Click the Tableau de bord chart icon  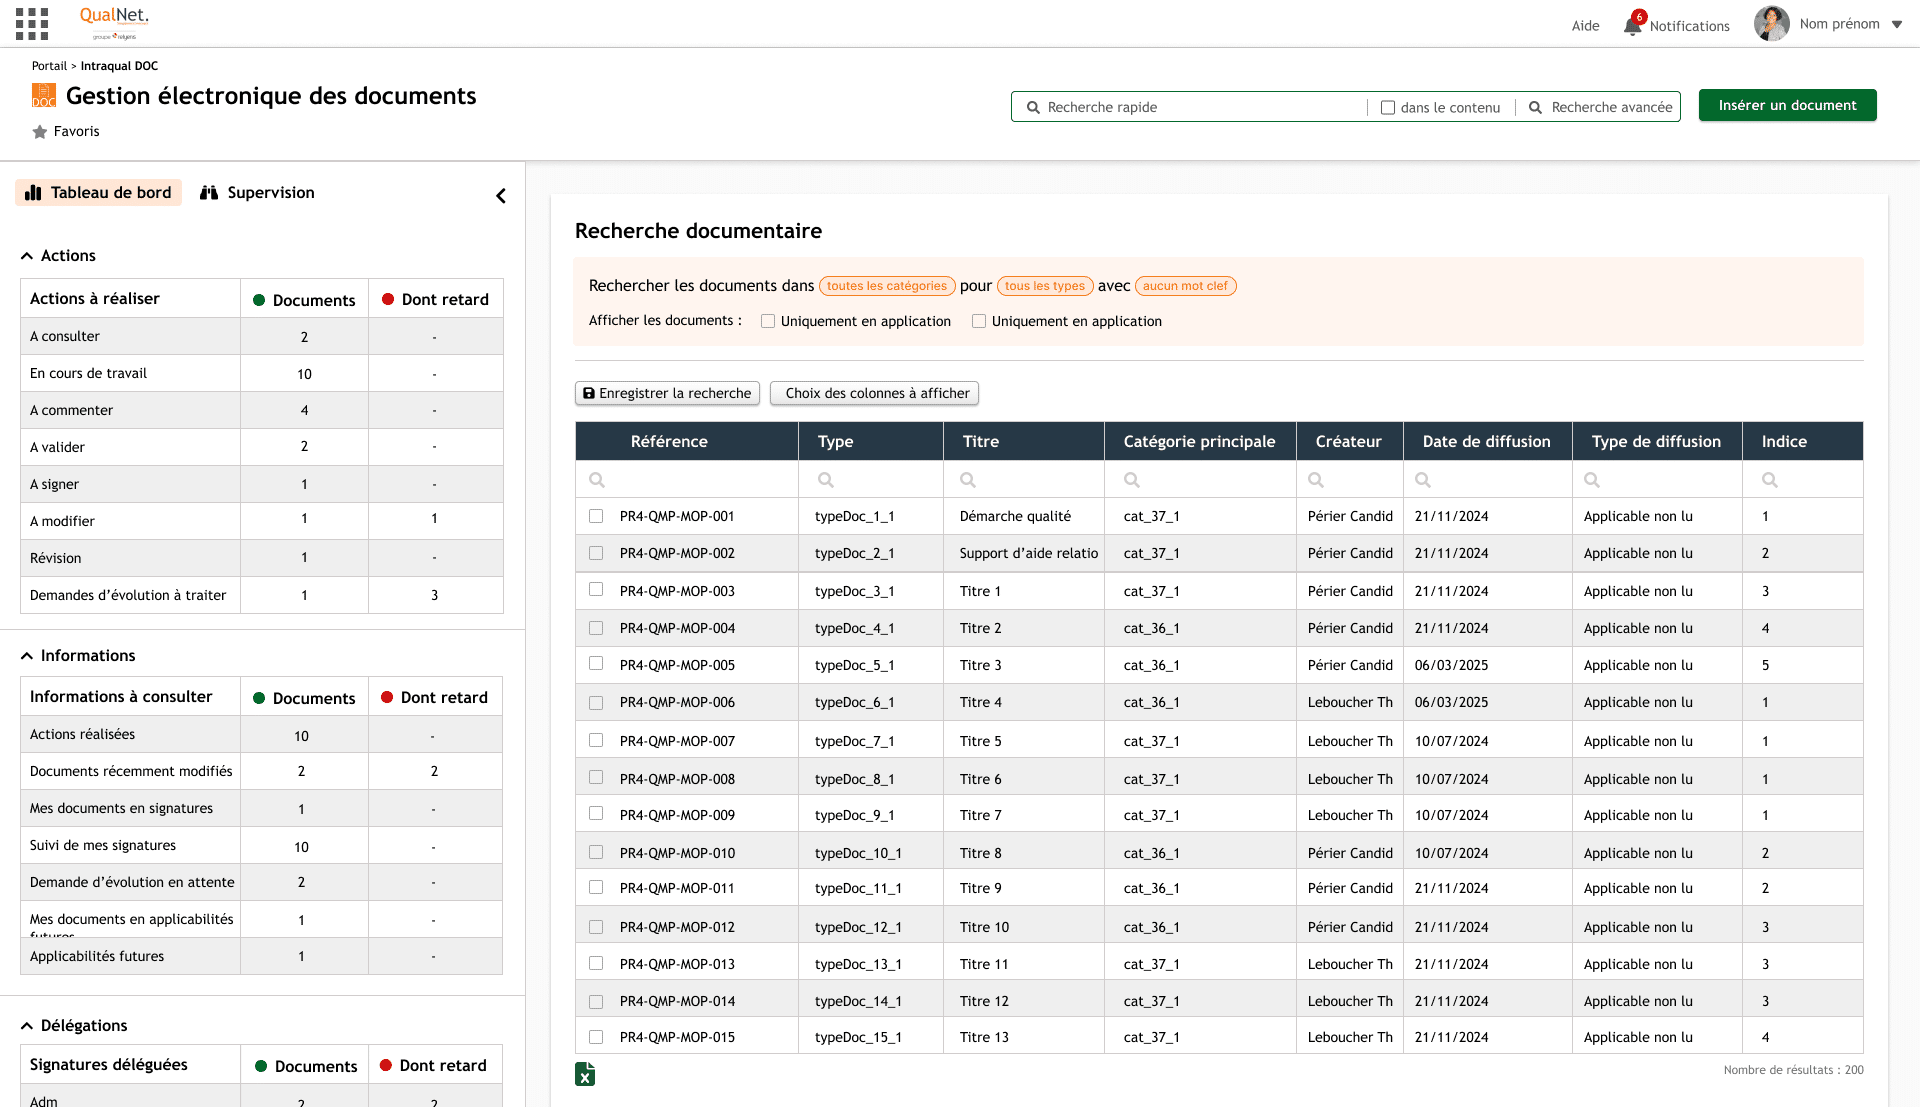[x=33, y=193]
